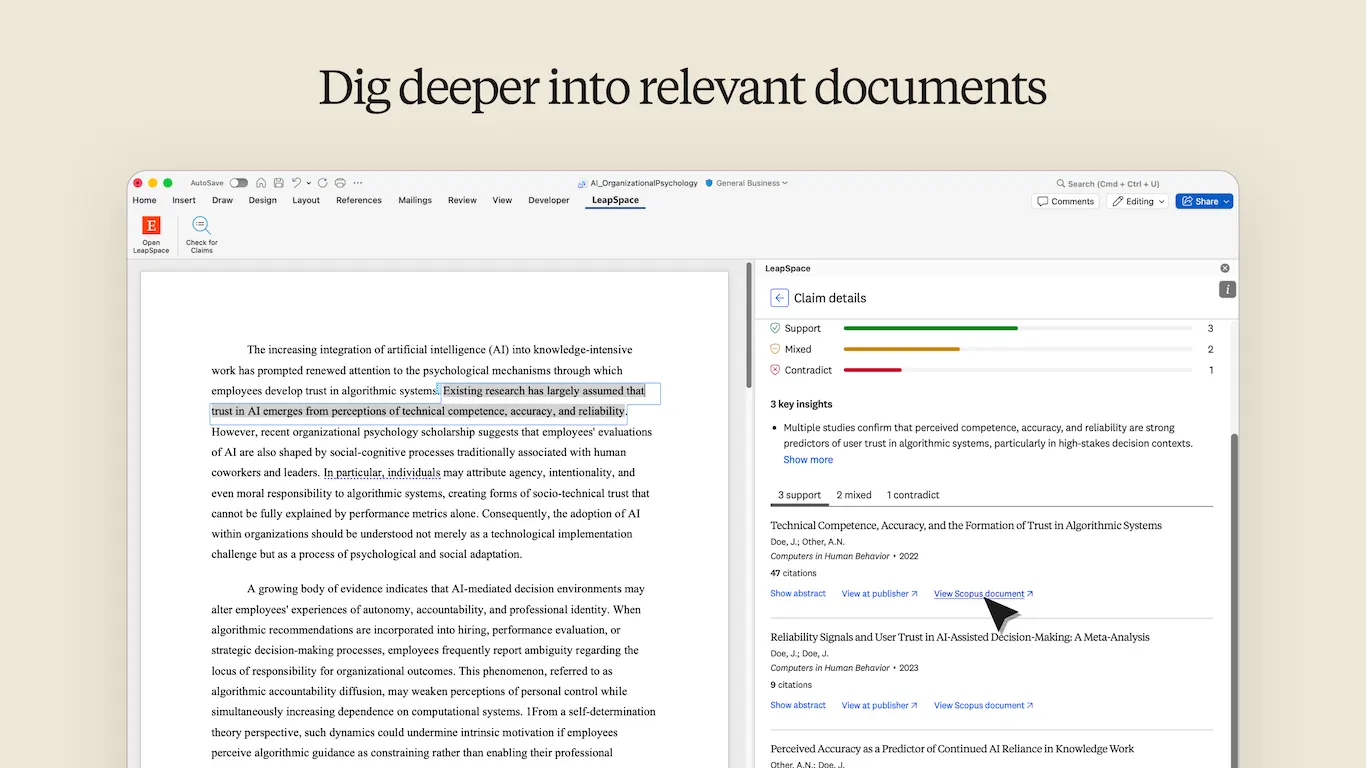Click the orange Mixed progress bar
Image resolution: width=1366 pixels, height=768 pixels.
coord(901,349)
